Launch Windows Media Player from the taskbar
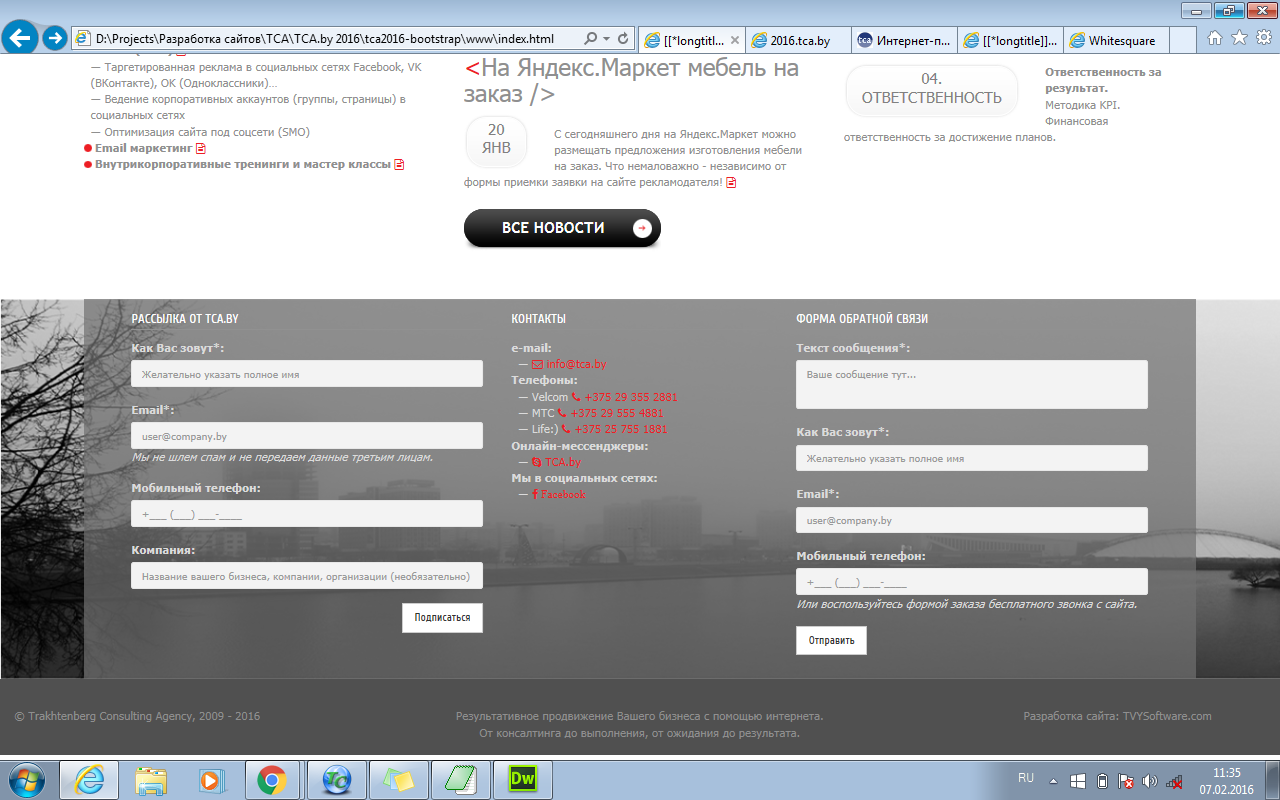 [211, 780]
